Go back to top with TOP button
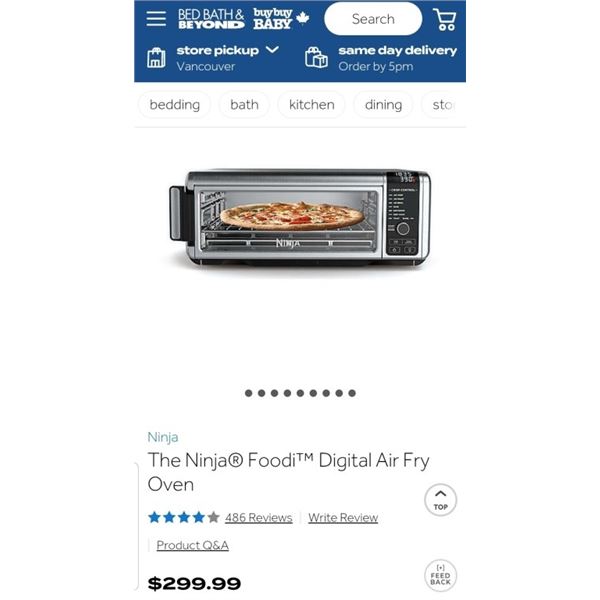The height and width of the screenshot is (600, 600). [440, 499]
